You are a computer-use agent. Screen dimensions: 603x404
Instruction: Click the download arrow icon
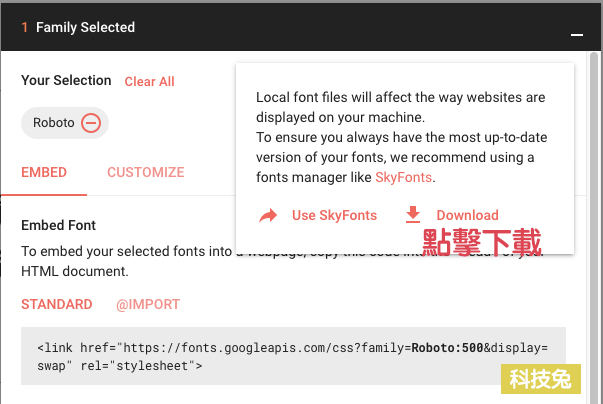coord(413,214)
